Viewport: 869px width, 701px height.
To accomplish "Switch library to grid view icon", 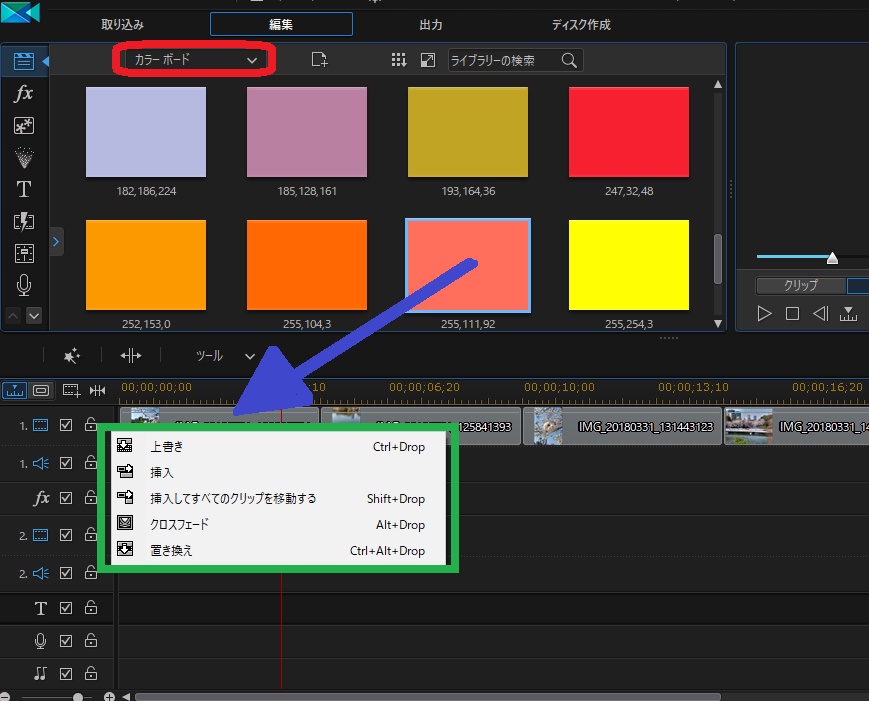I will pyautogui.click(x=399, y=60).
